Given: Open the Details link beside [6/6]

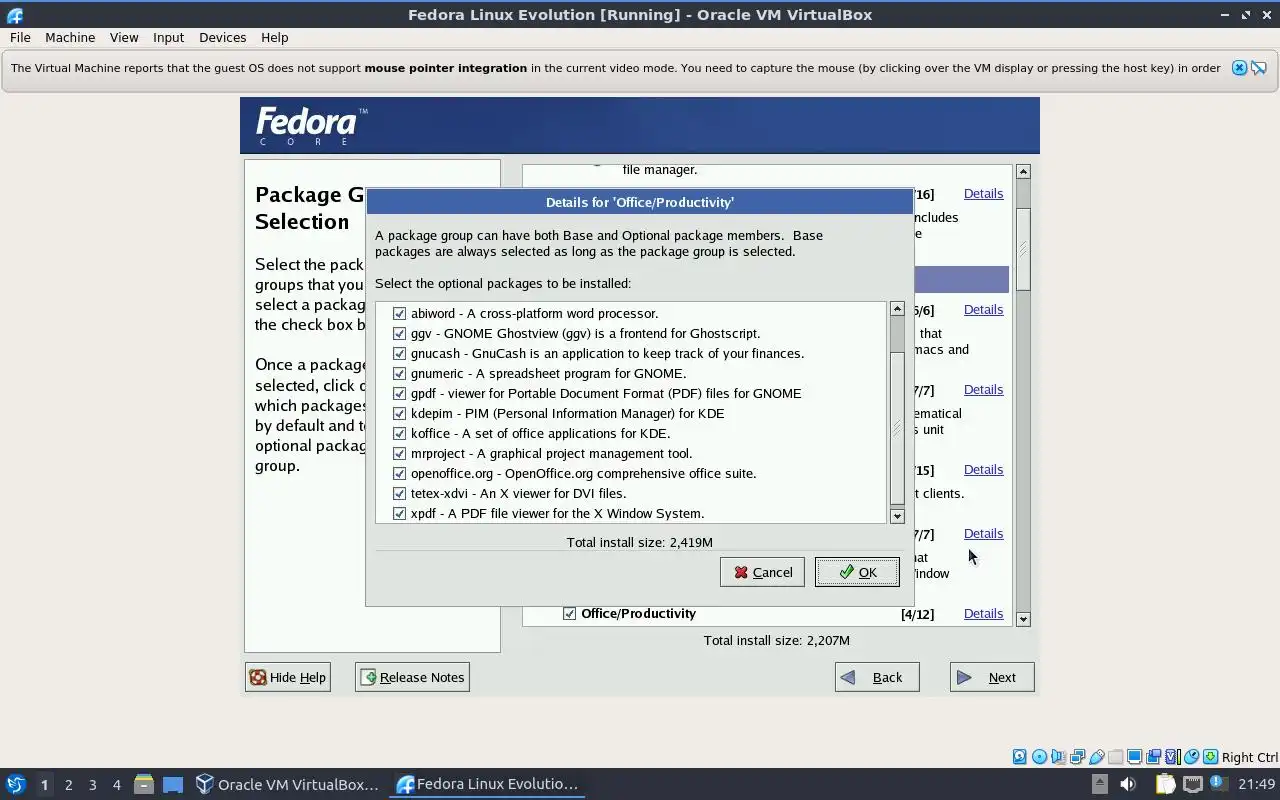Looking at the screenshot, I should (983, 309).
